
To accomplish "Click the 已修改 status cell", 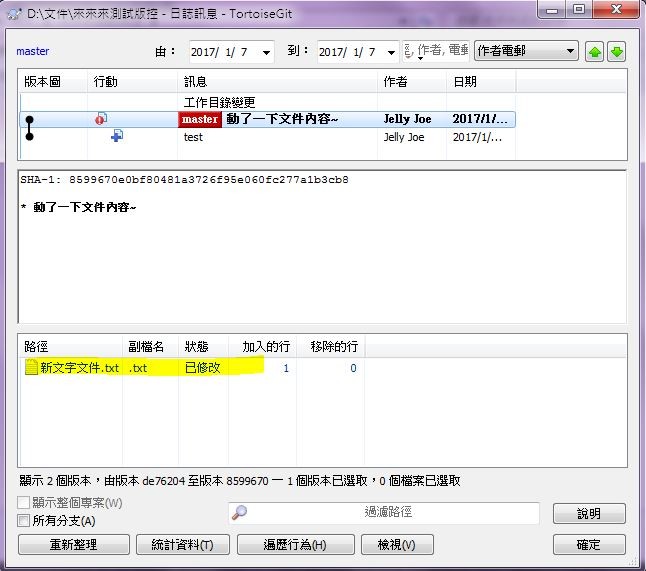I will point(202,367).
